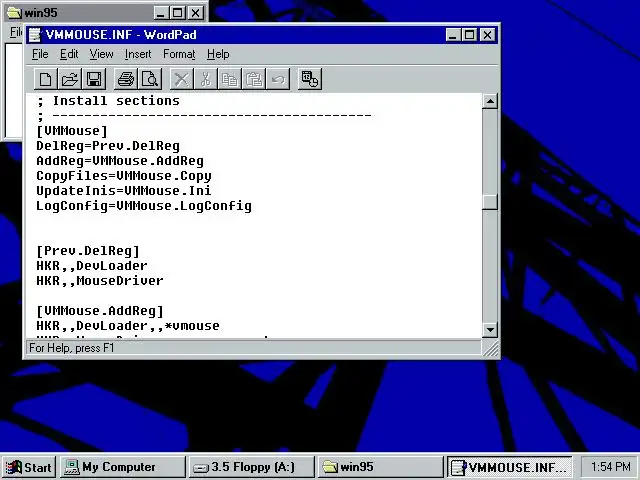Click 'UpdateInis=VMMouse.Ini' line
This screenshot has height=480, width=640.
[x=124, y=191]
